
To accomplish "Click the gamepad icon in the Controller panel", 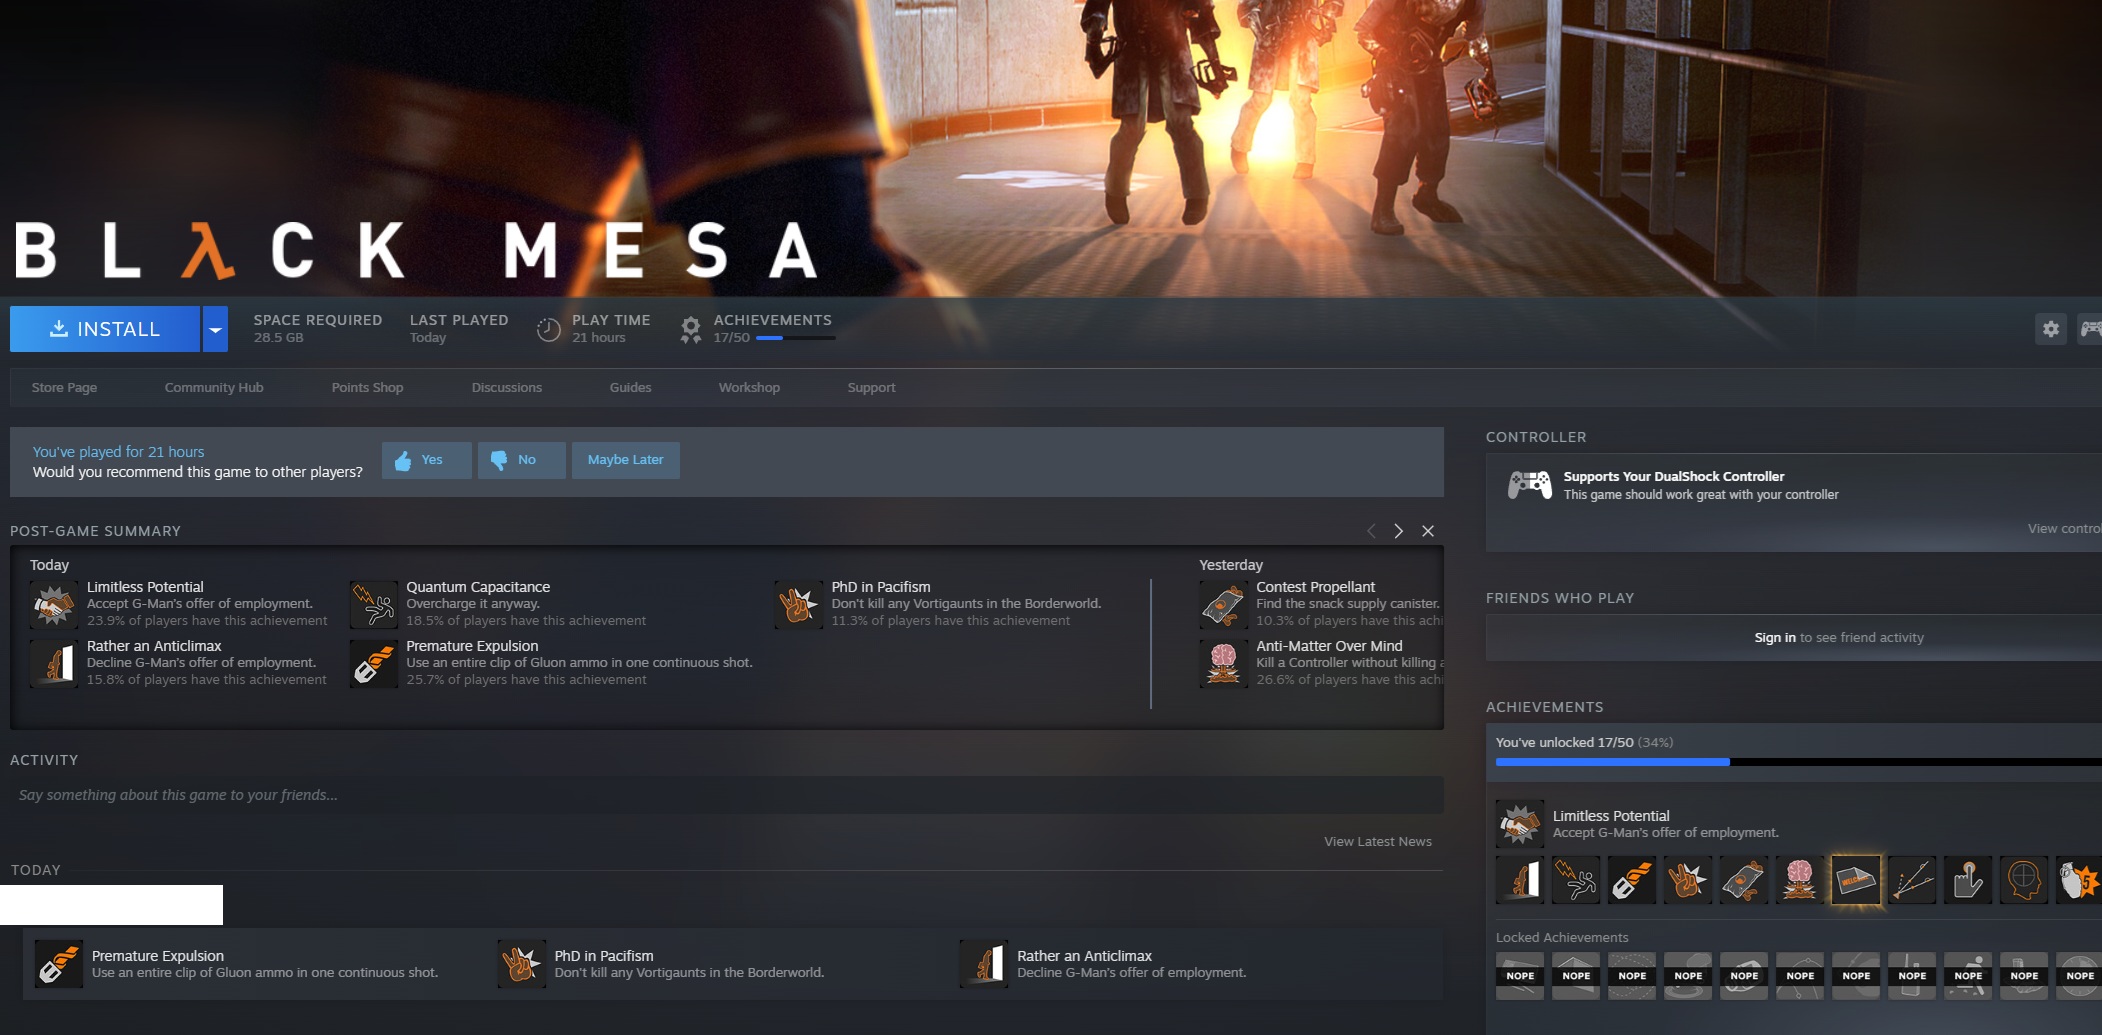I will [x=1530, y=485].
